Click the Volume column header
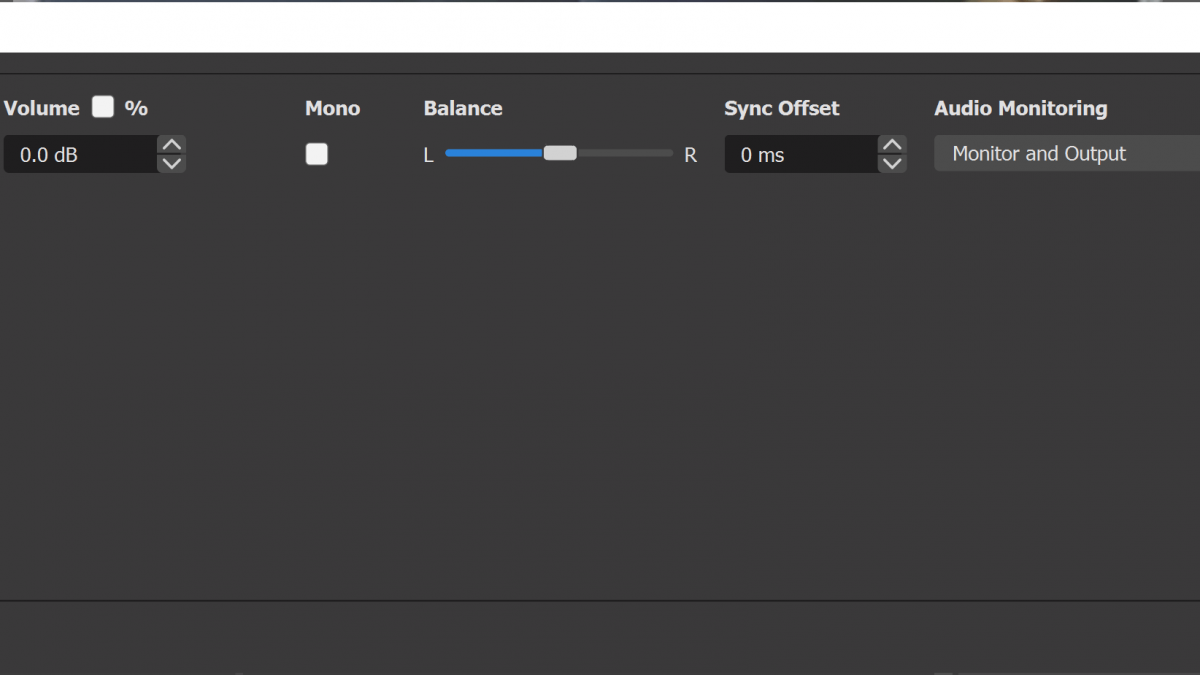This screenshot has width=1200, height=675. coord(42,108)
